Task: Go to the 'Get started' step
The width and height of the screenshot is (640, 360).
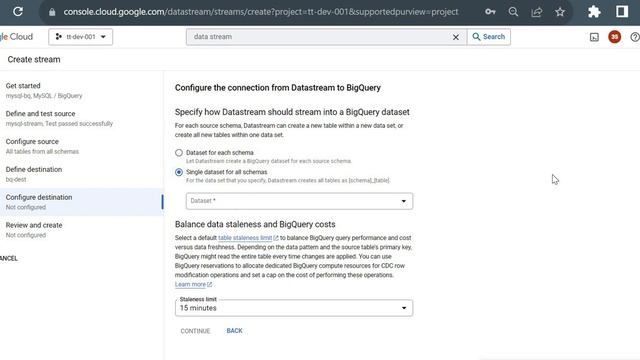Action: point(82,90)
